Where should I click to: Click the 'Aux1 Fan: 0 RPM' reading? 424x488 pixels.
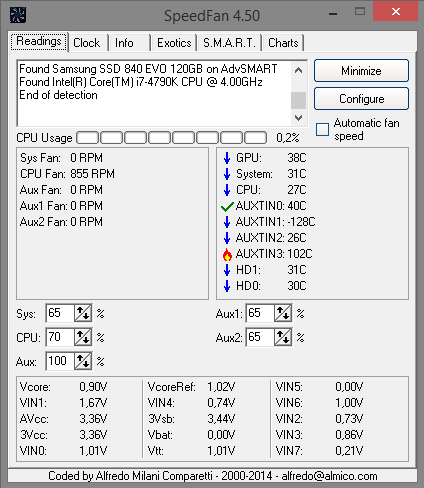tap(61, 206)
